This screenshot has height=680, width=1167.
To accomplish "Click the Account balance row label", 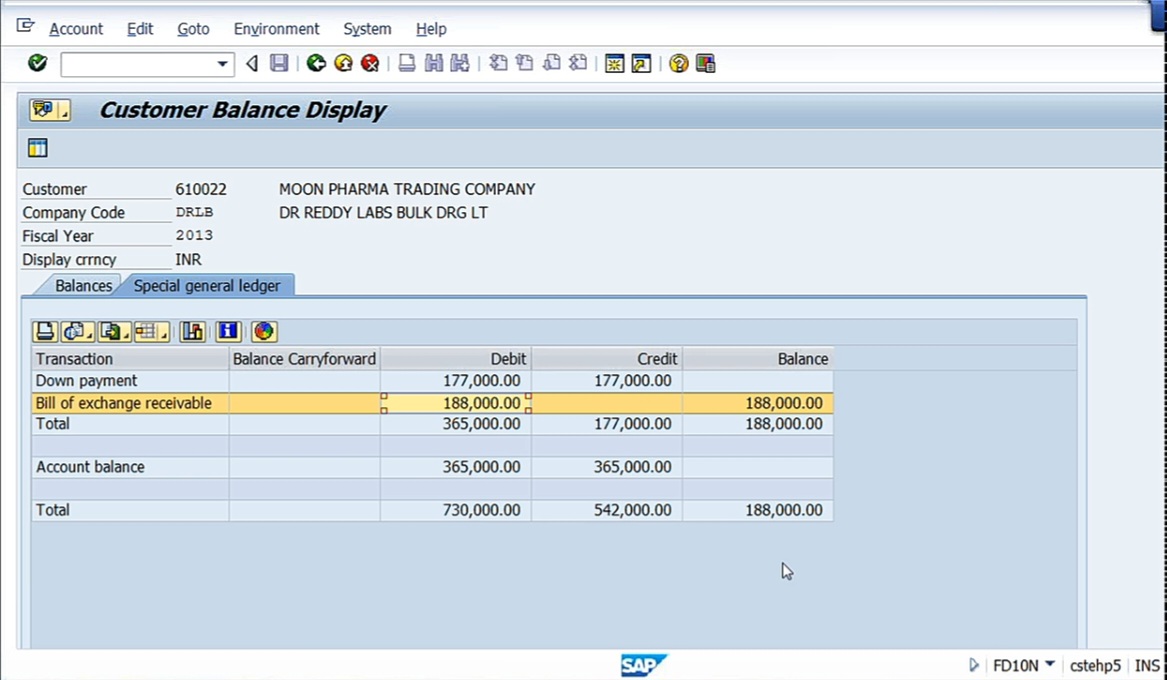I will pos(90,467).
